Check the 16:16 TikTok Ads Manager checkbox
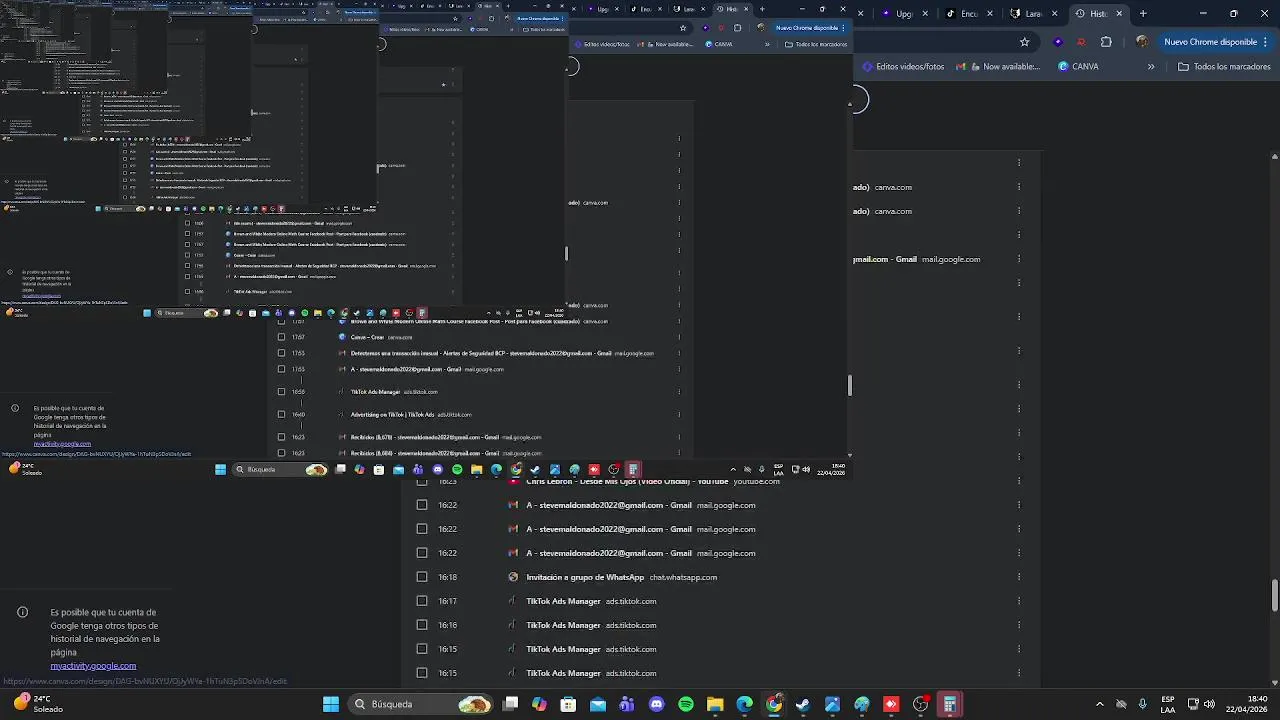Image resolution: width=1280 pixels, height=720 pixels. (422, 625)
